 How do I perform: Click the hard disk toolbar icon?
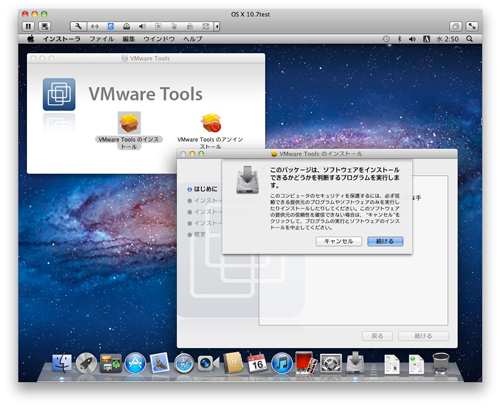pyautogui.click(x=126, y=26)
